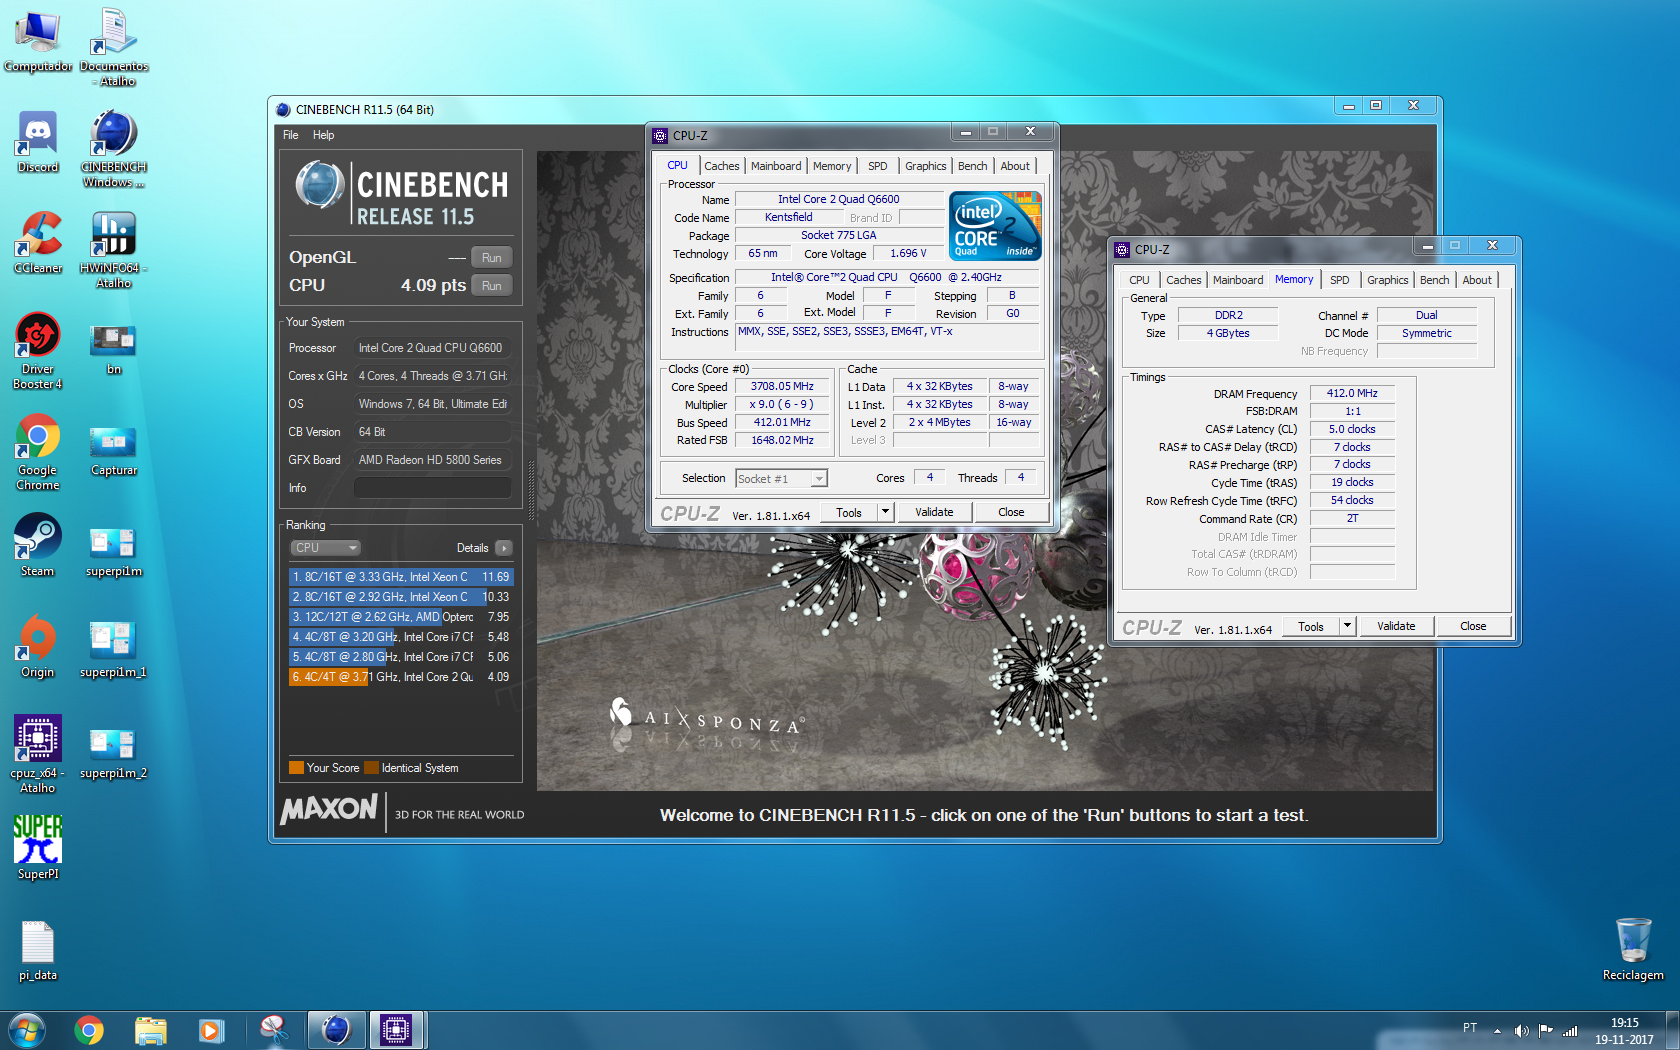
Task: Open superpi1m_2 desktop file
Action: coord(114,753)
